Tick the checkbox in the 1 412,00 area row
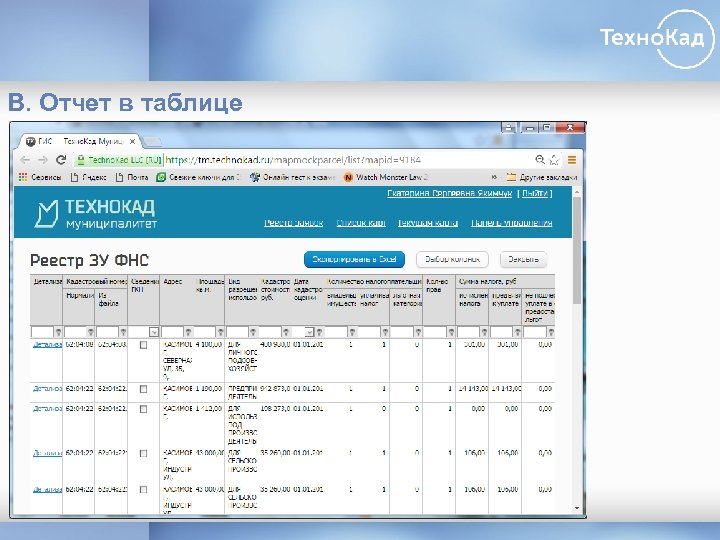The width and height of the screenshot is (720, 540). pyautogui.click(x=143, y=409)
